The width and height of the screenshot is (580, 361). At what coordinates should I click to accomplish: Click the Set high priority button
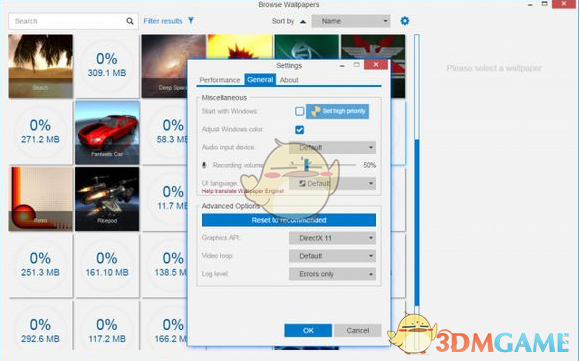[337, 111]
